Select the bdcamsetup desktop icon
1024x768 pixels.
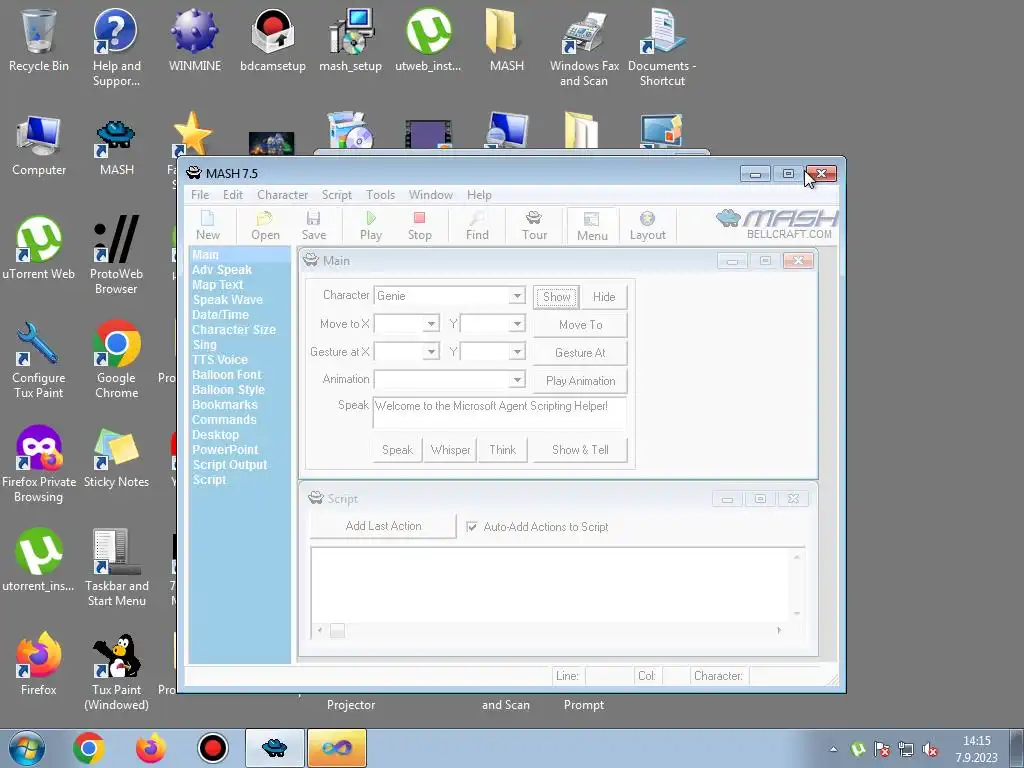(273, 40)
